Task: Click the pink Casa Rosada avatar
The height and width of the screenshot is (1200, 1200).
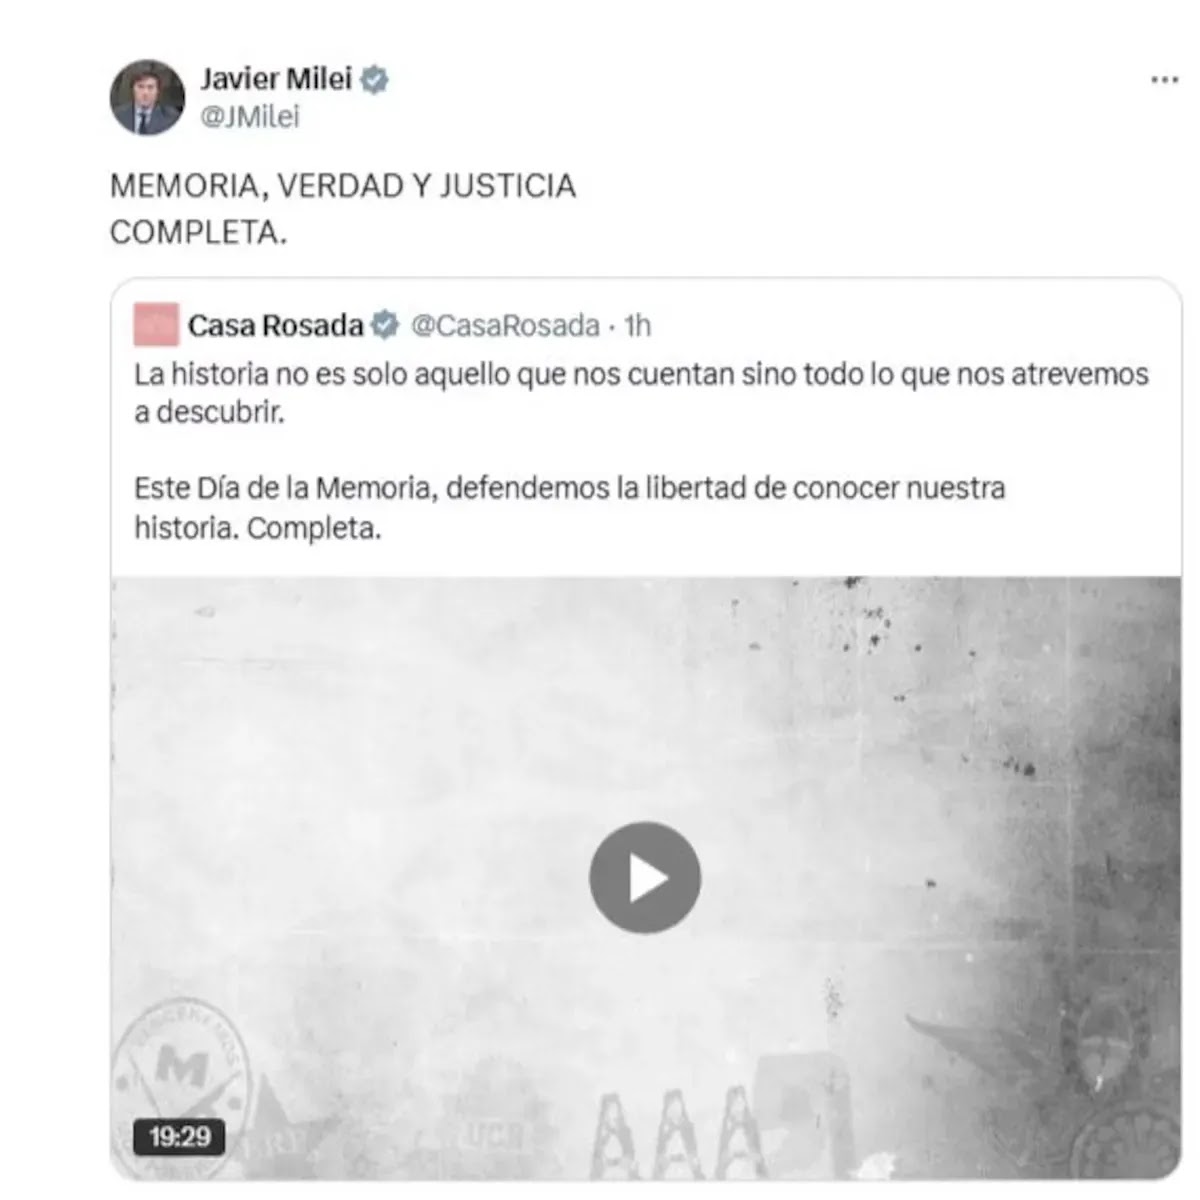Action: [156, 325]
